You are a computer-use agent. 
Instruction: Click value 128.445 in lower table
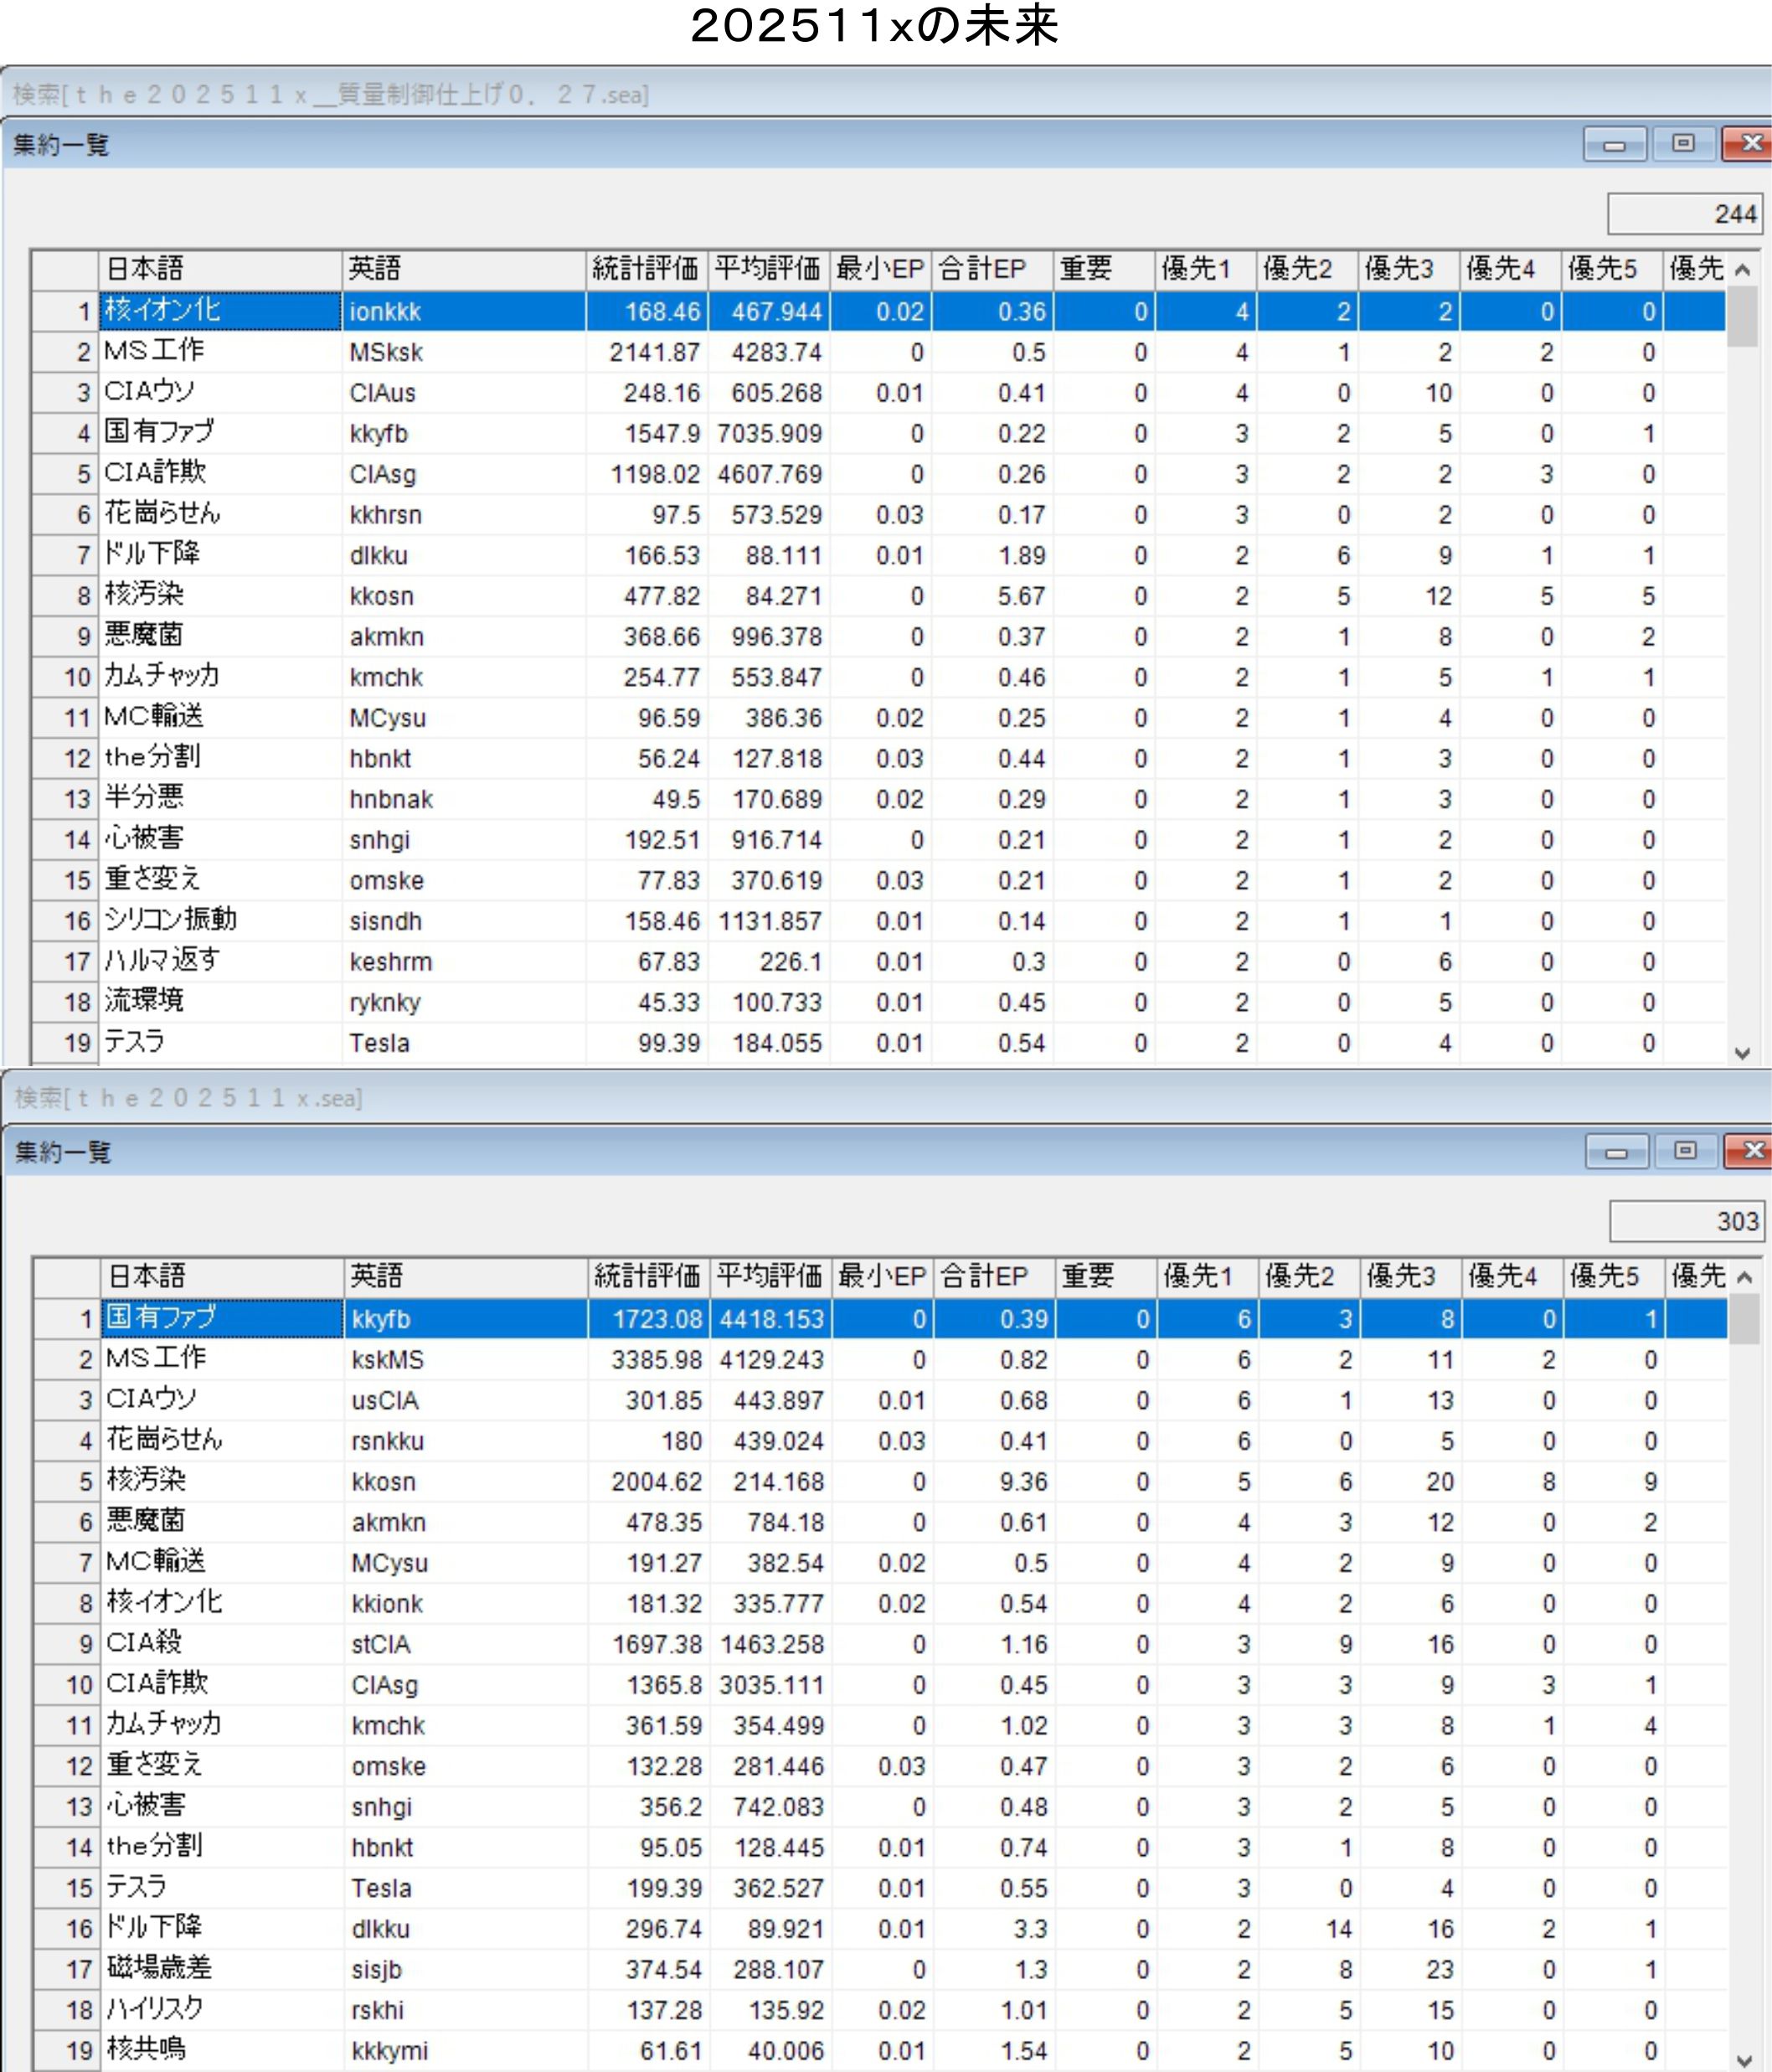[771, 1847]
